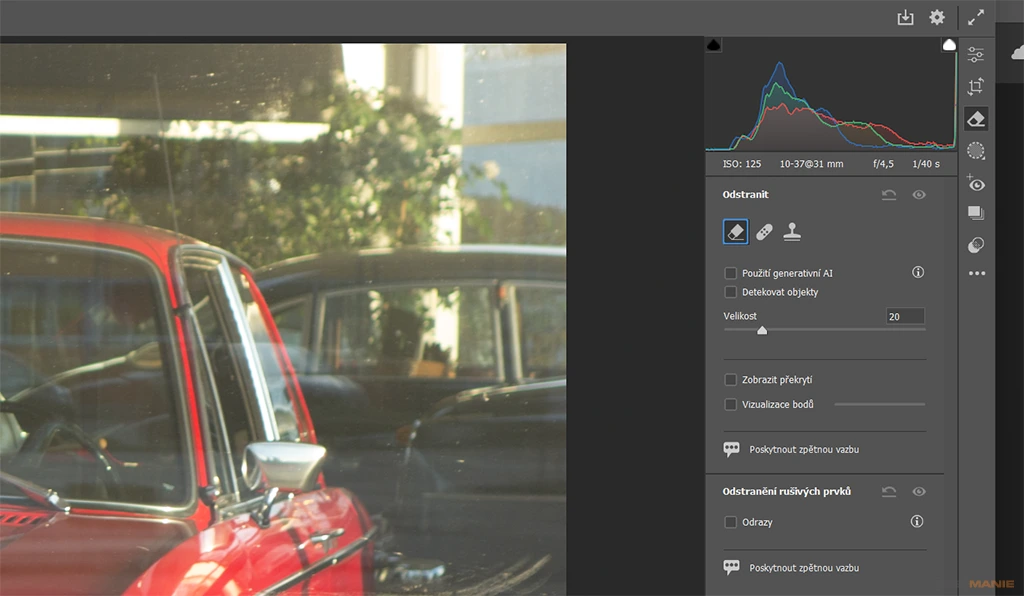Image resolution: width=1024 pixels, height=596 pixels.
Task: Check Detekovat objekty
Action: tap(731, 292)
